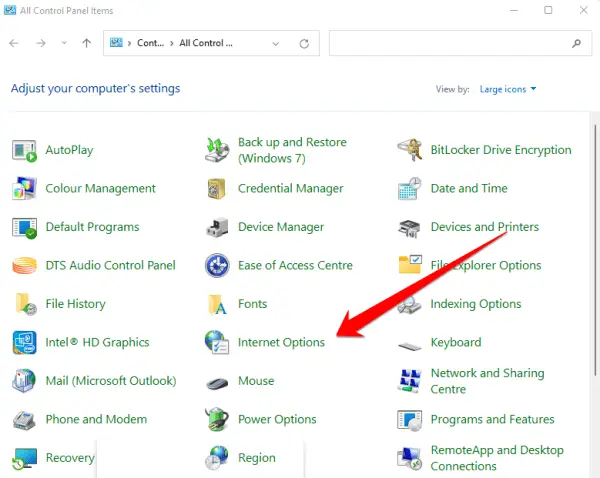Open the Device Manager link text
Viewport: 600px width, 478px height.
281,227
